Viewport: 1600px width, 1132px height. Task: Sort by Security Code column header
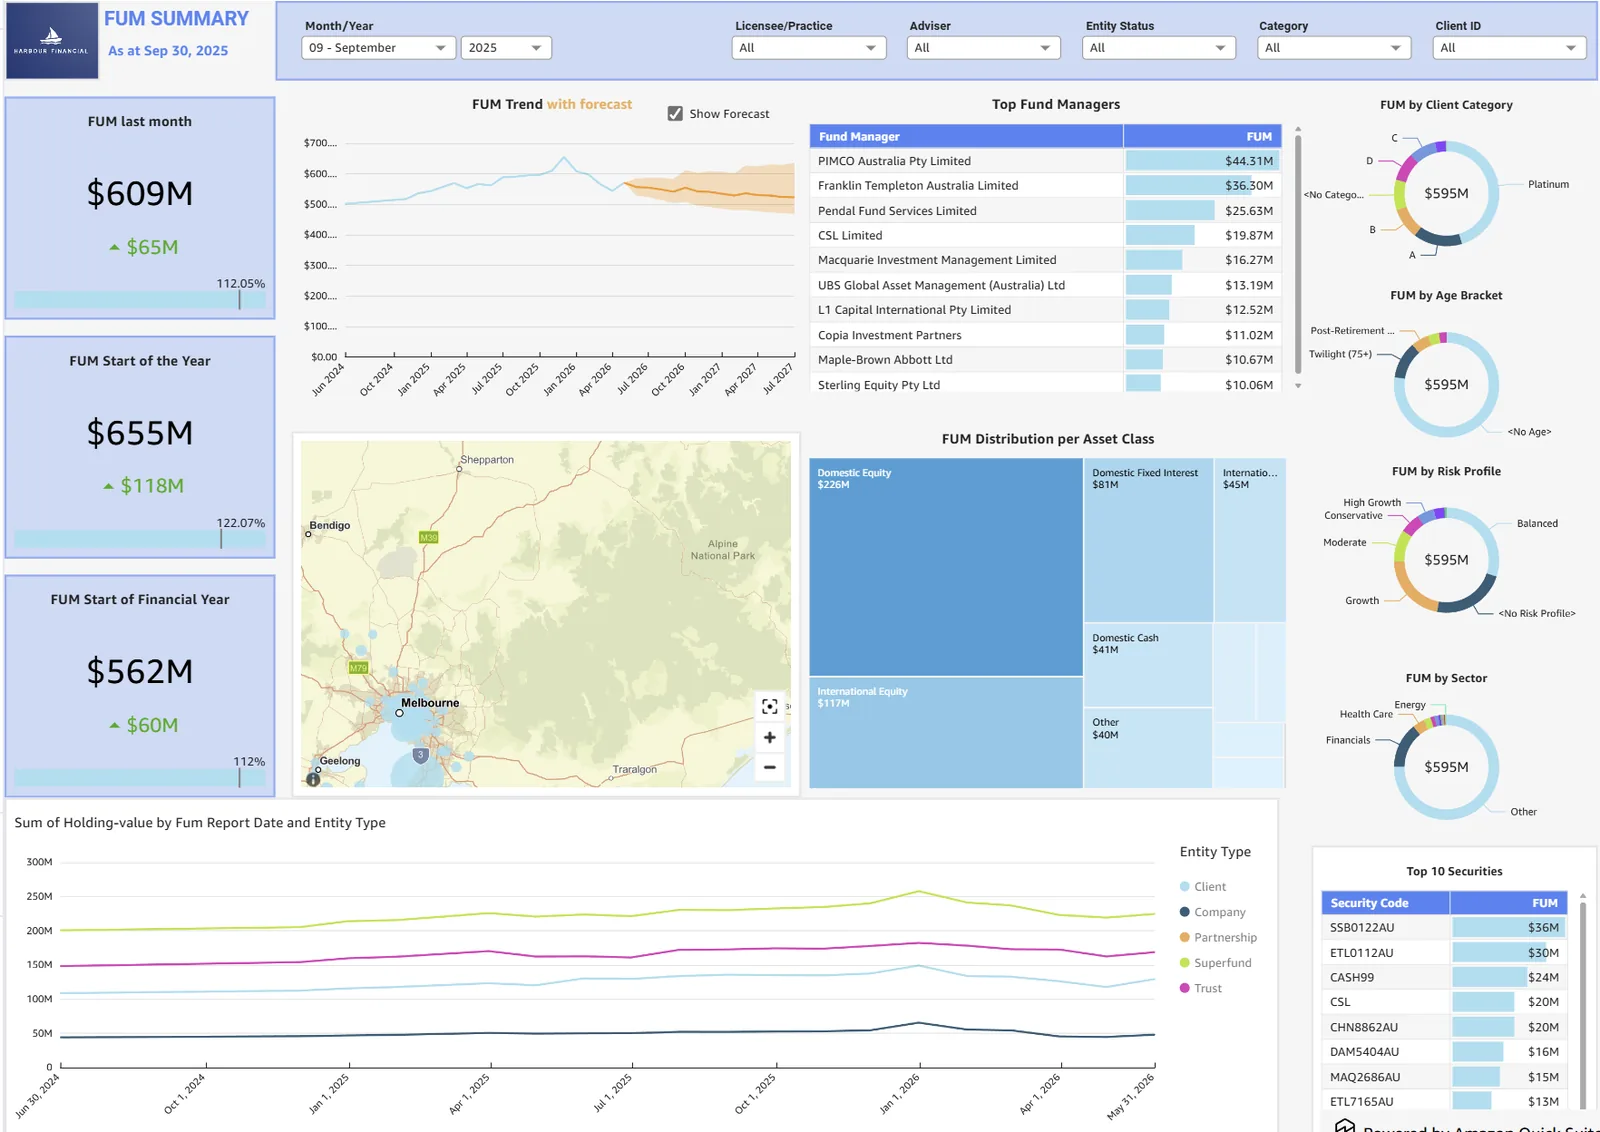coord(1385,903)
